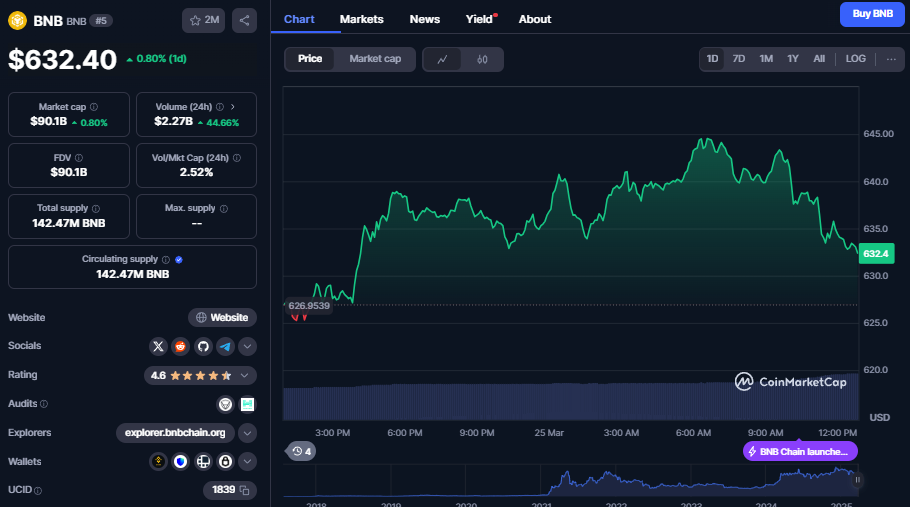
Task: Open chart more options ellipsis
Action: [891, 59]
